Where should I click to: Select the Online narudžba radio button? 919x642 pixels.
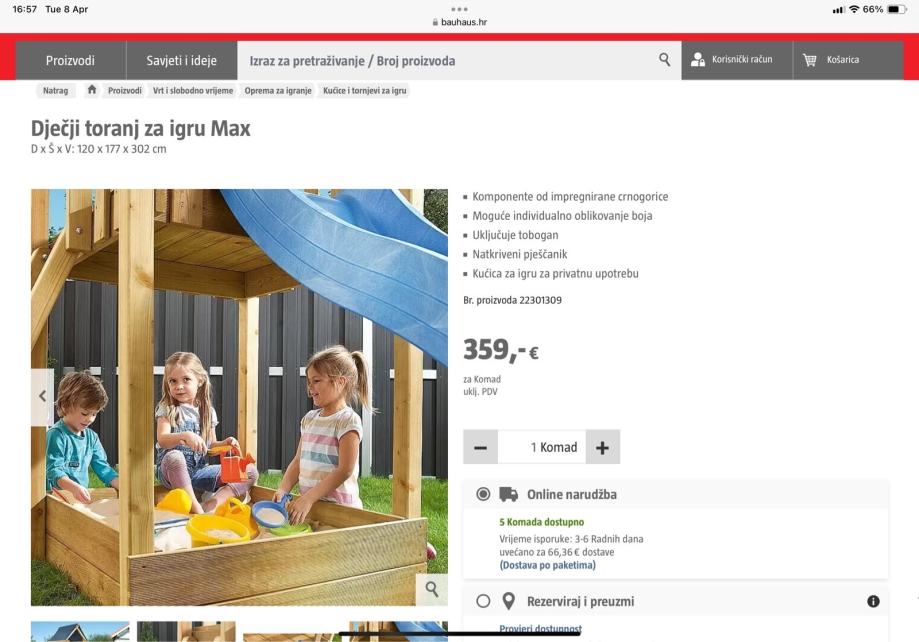(x=483, y=494)
